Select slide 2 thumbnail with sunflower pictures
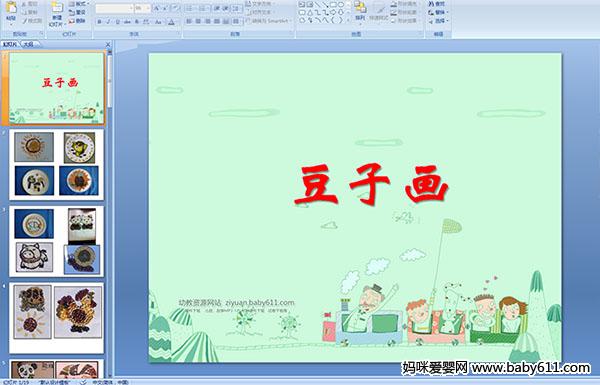This screenshot has width=600, height=385. coord(56,165)
